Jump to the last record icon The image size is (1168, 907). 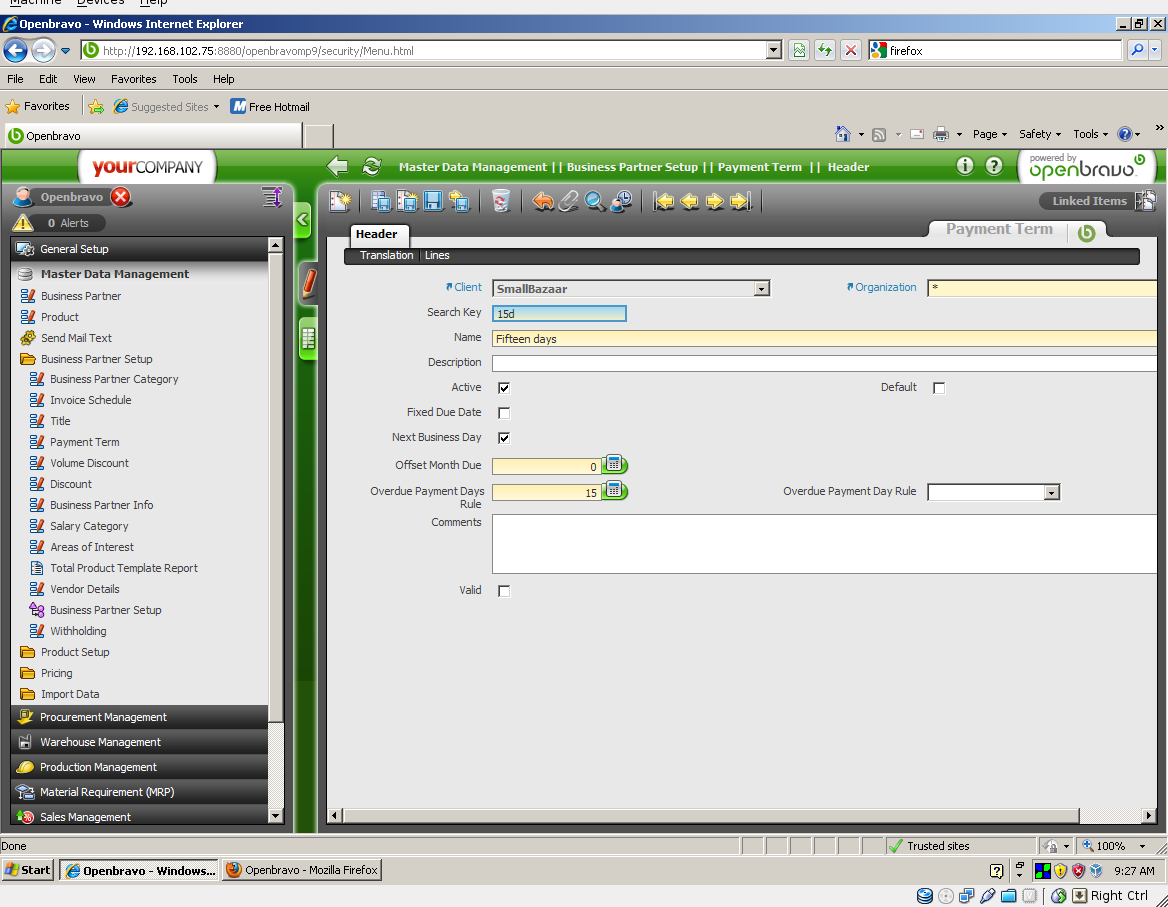point(740,201)
